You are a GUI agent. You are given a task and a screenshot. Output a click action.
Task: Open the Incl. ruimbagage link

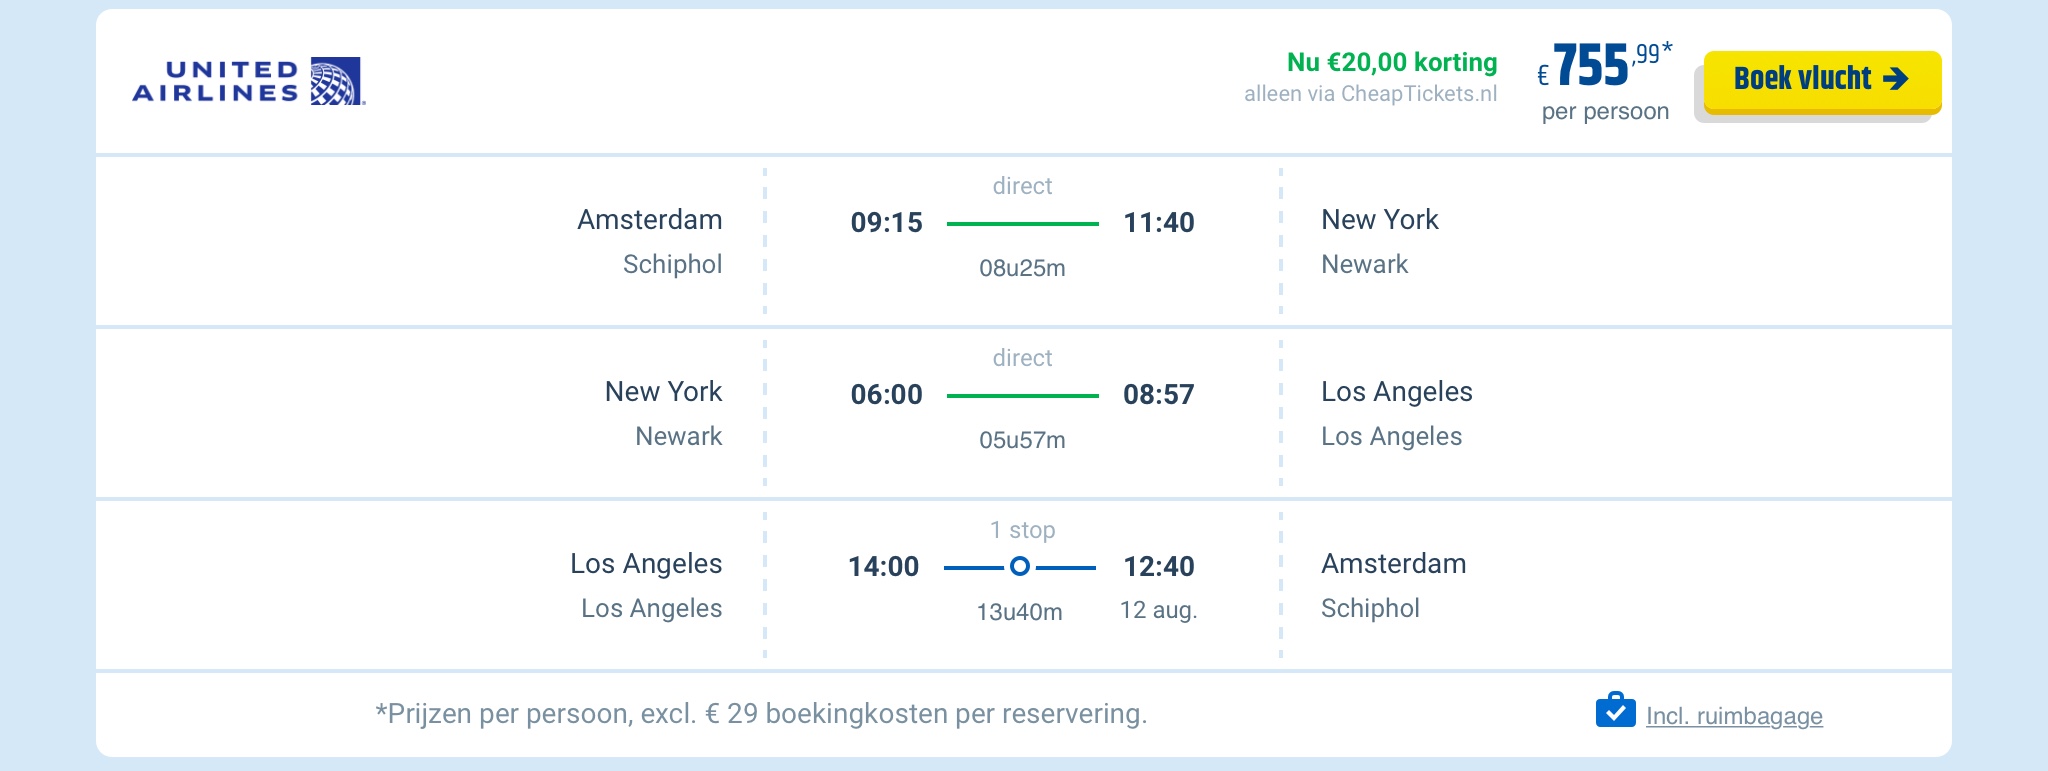click(1734, 716)
